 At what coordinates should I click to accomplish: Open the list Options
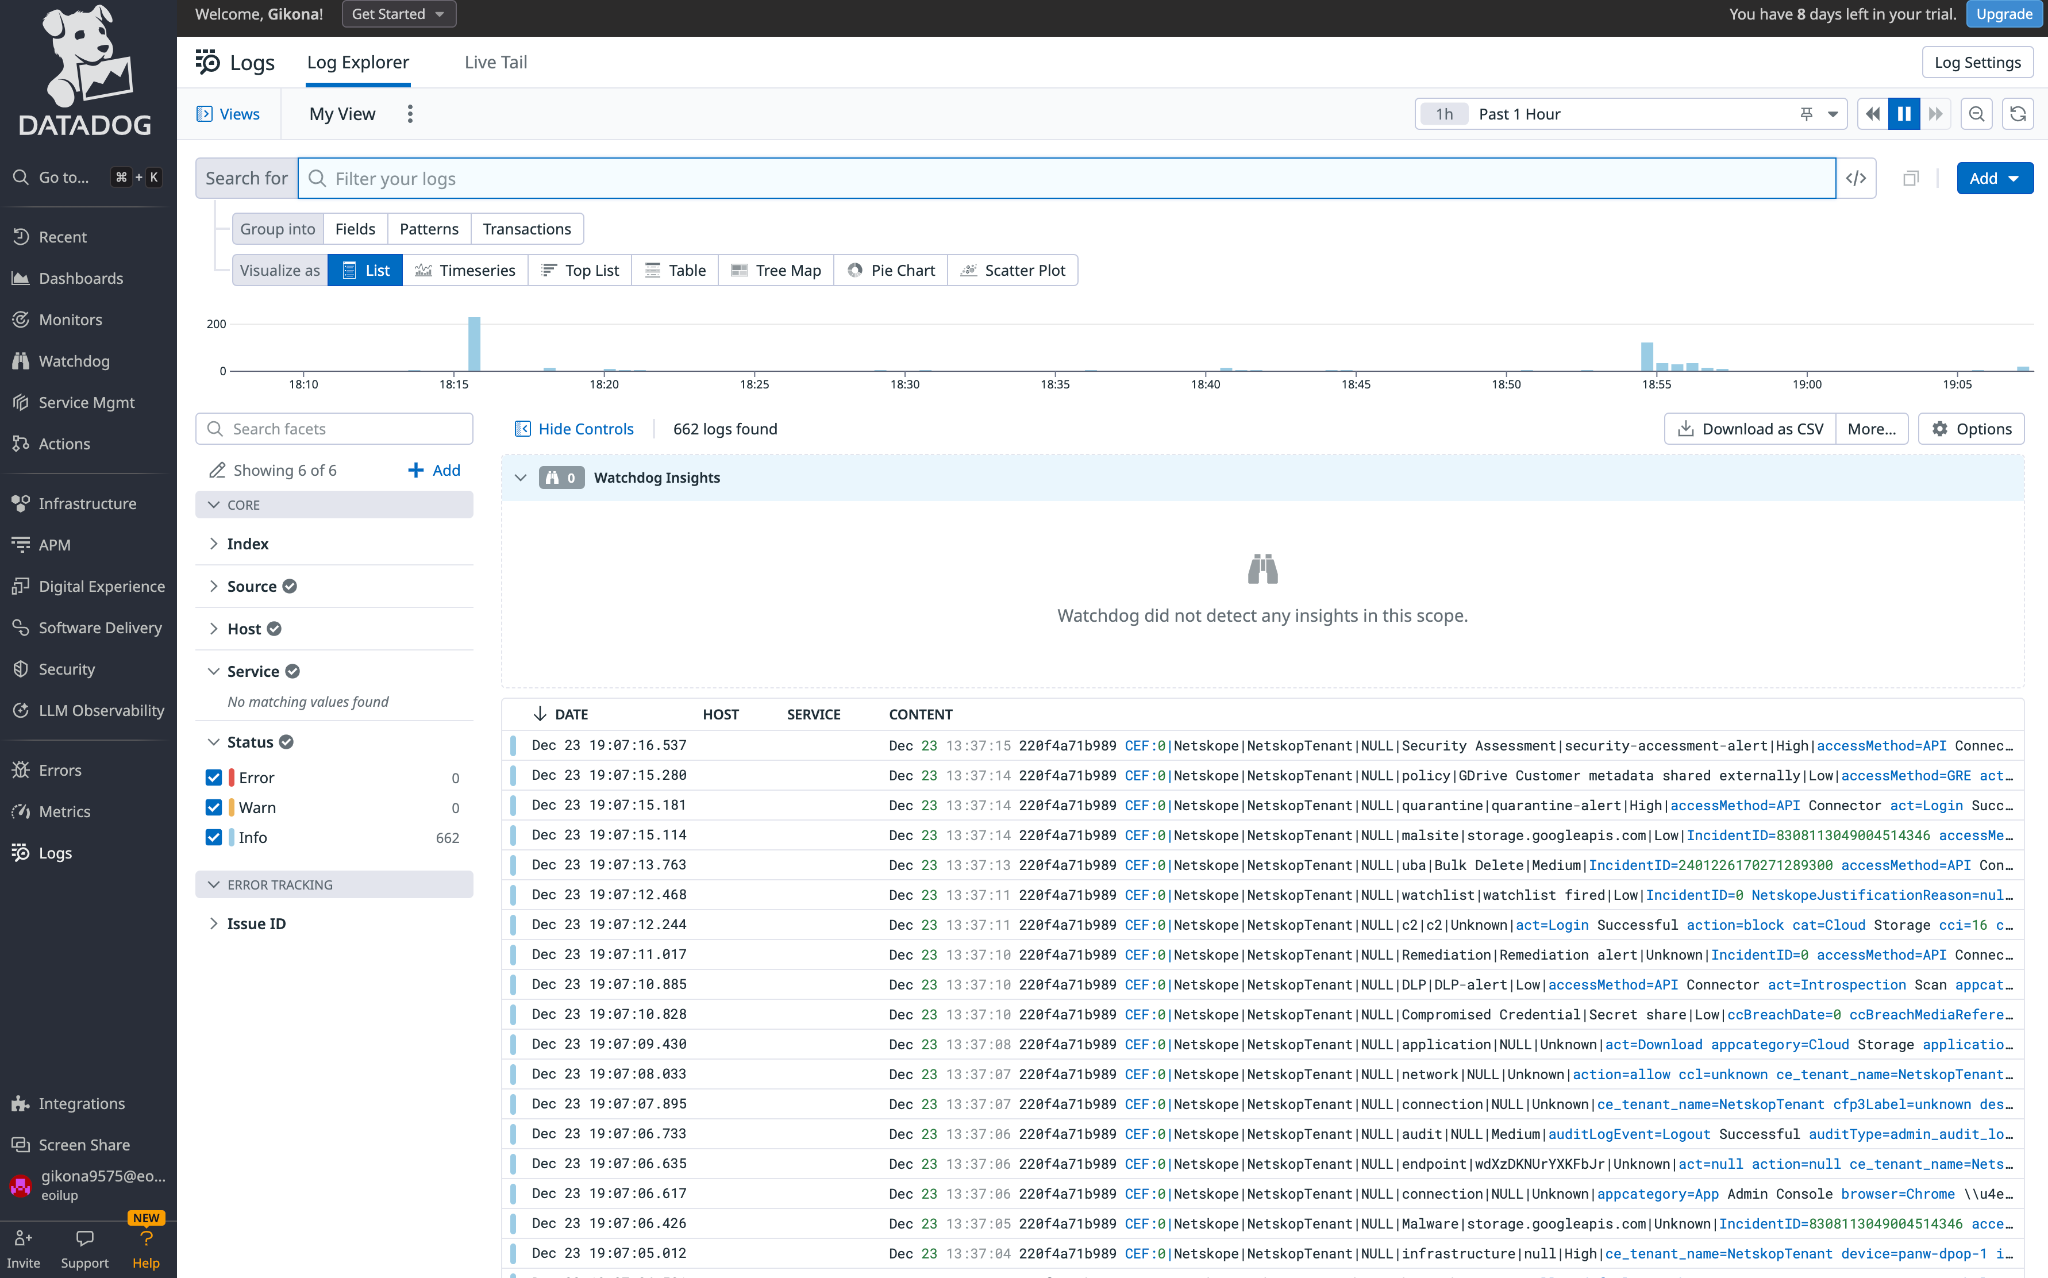point(1971,429)
